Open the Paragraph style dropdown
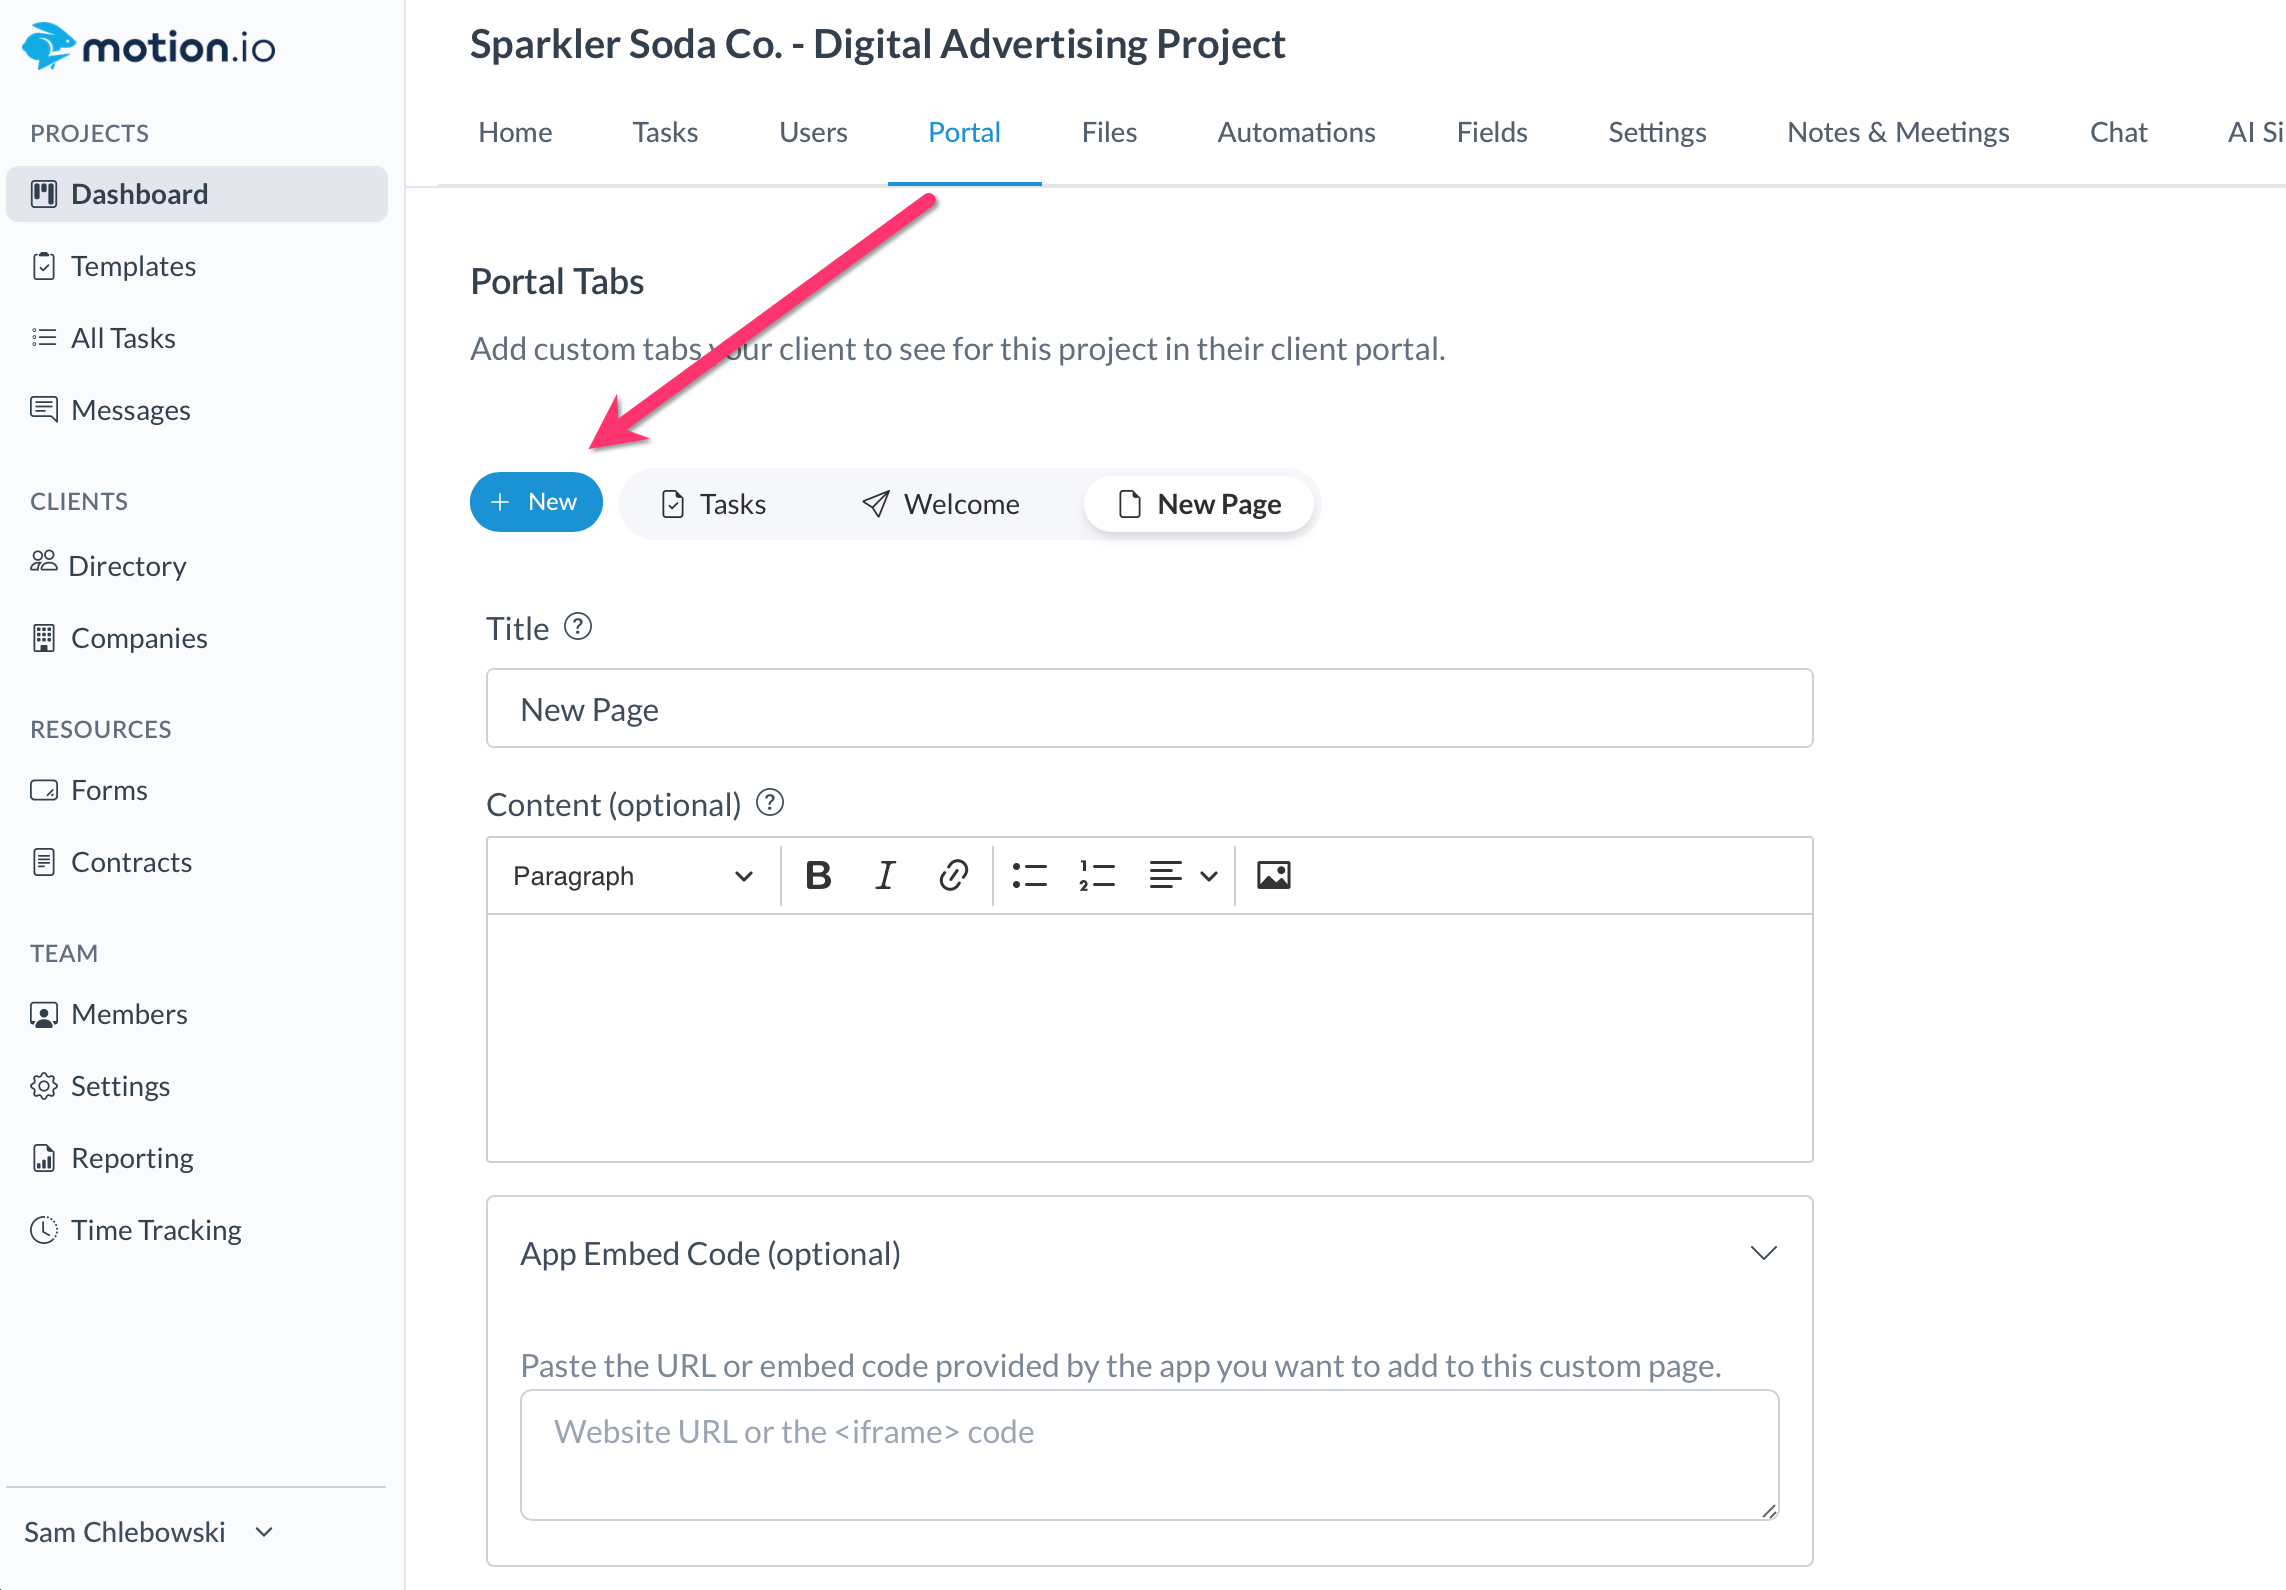This screenshot has width=2286, height=1590. pos(632,876)
